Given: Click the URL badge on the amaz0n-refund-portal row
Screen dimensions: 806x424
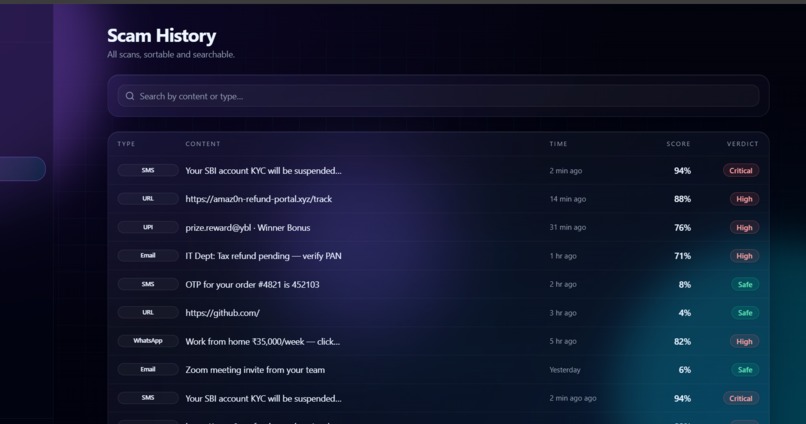Looking at the screenshot, I should tap(148, 199).
